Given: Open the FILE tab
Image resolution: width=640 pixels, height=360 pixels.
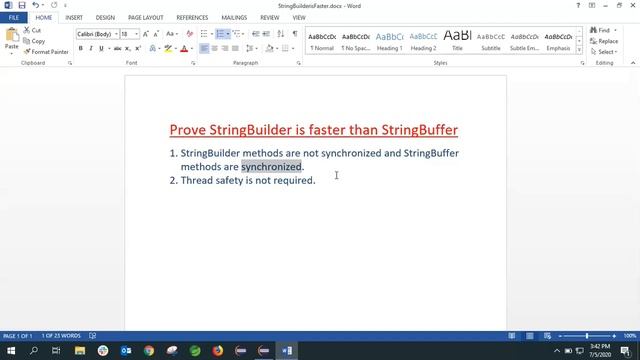Looking at the screenshot, I should pyautogui.click(x=13, y=18).
